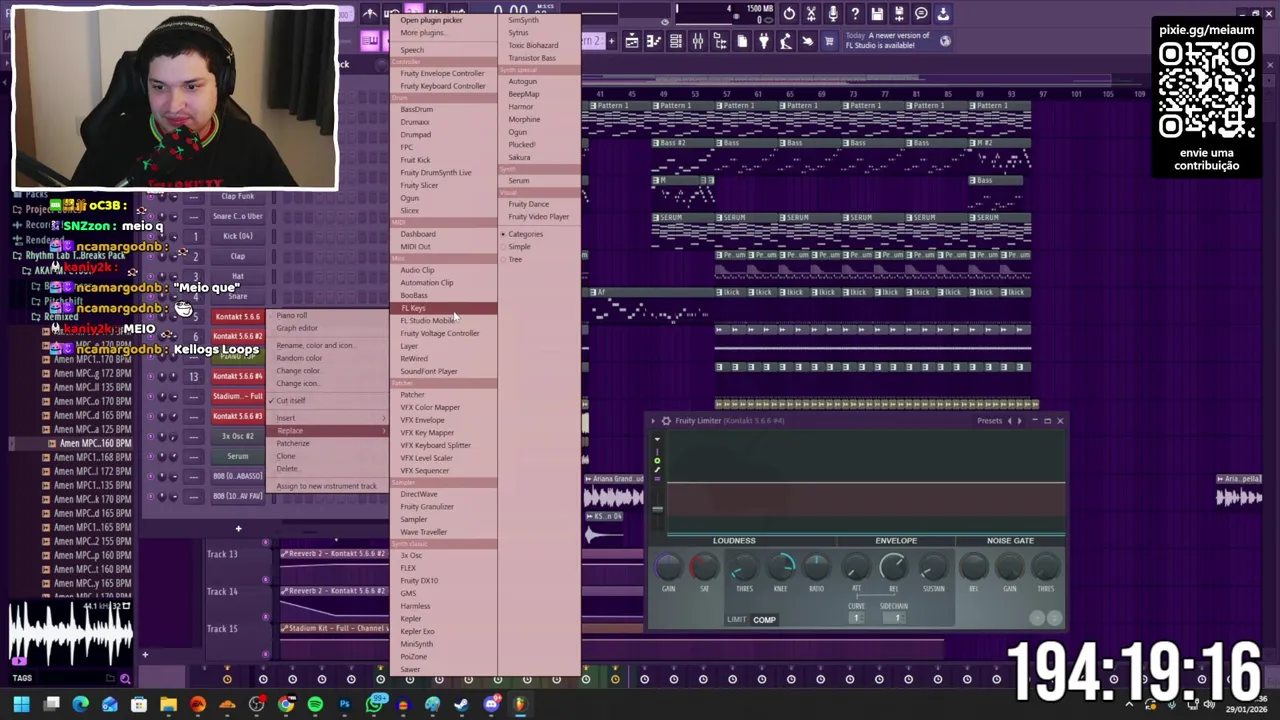Click the audio editor scissors icon
Image resolution: width=1280 pixels, height=720 pixels.
pyautogui.click(x=811, y=14)
